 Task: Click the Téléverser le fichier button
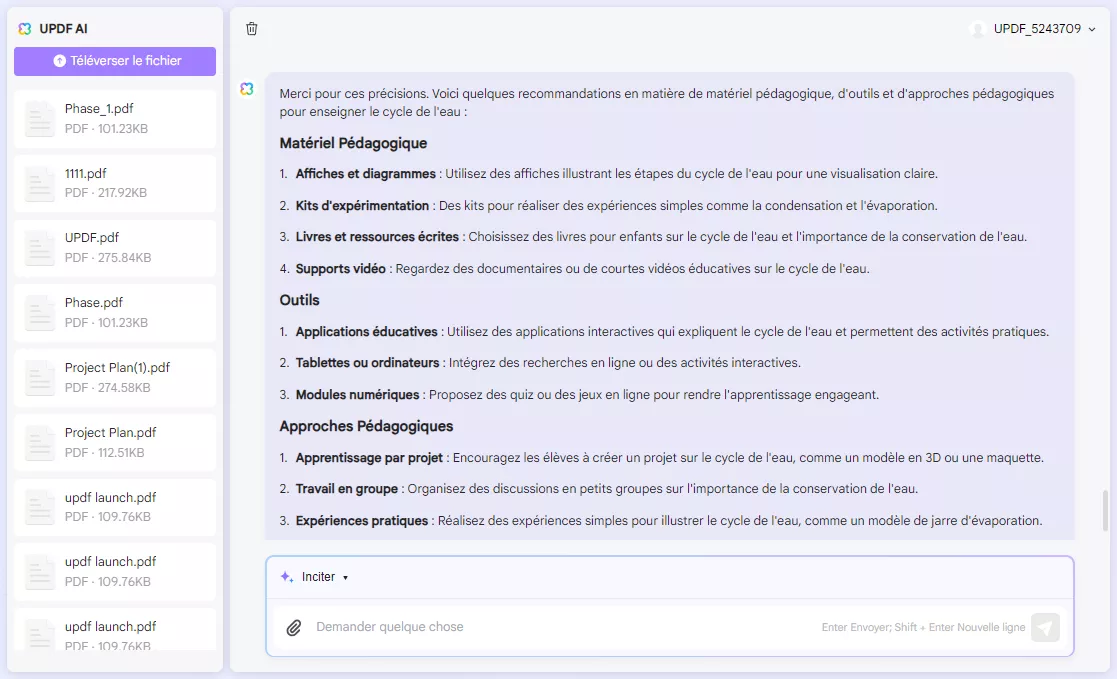click(114, 61)
